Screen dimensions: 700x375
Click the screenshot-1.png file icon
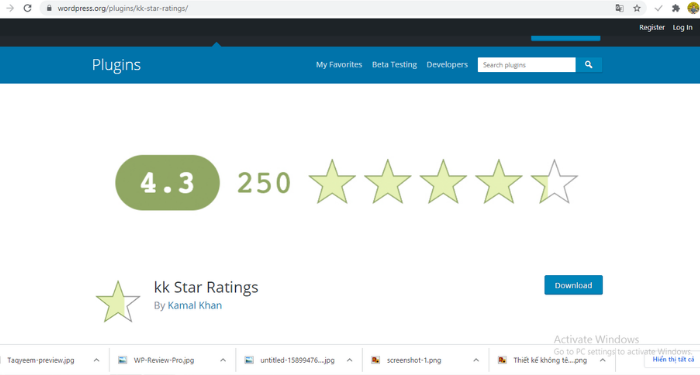click(375, 360)
